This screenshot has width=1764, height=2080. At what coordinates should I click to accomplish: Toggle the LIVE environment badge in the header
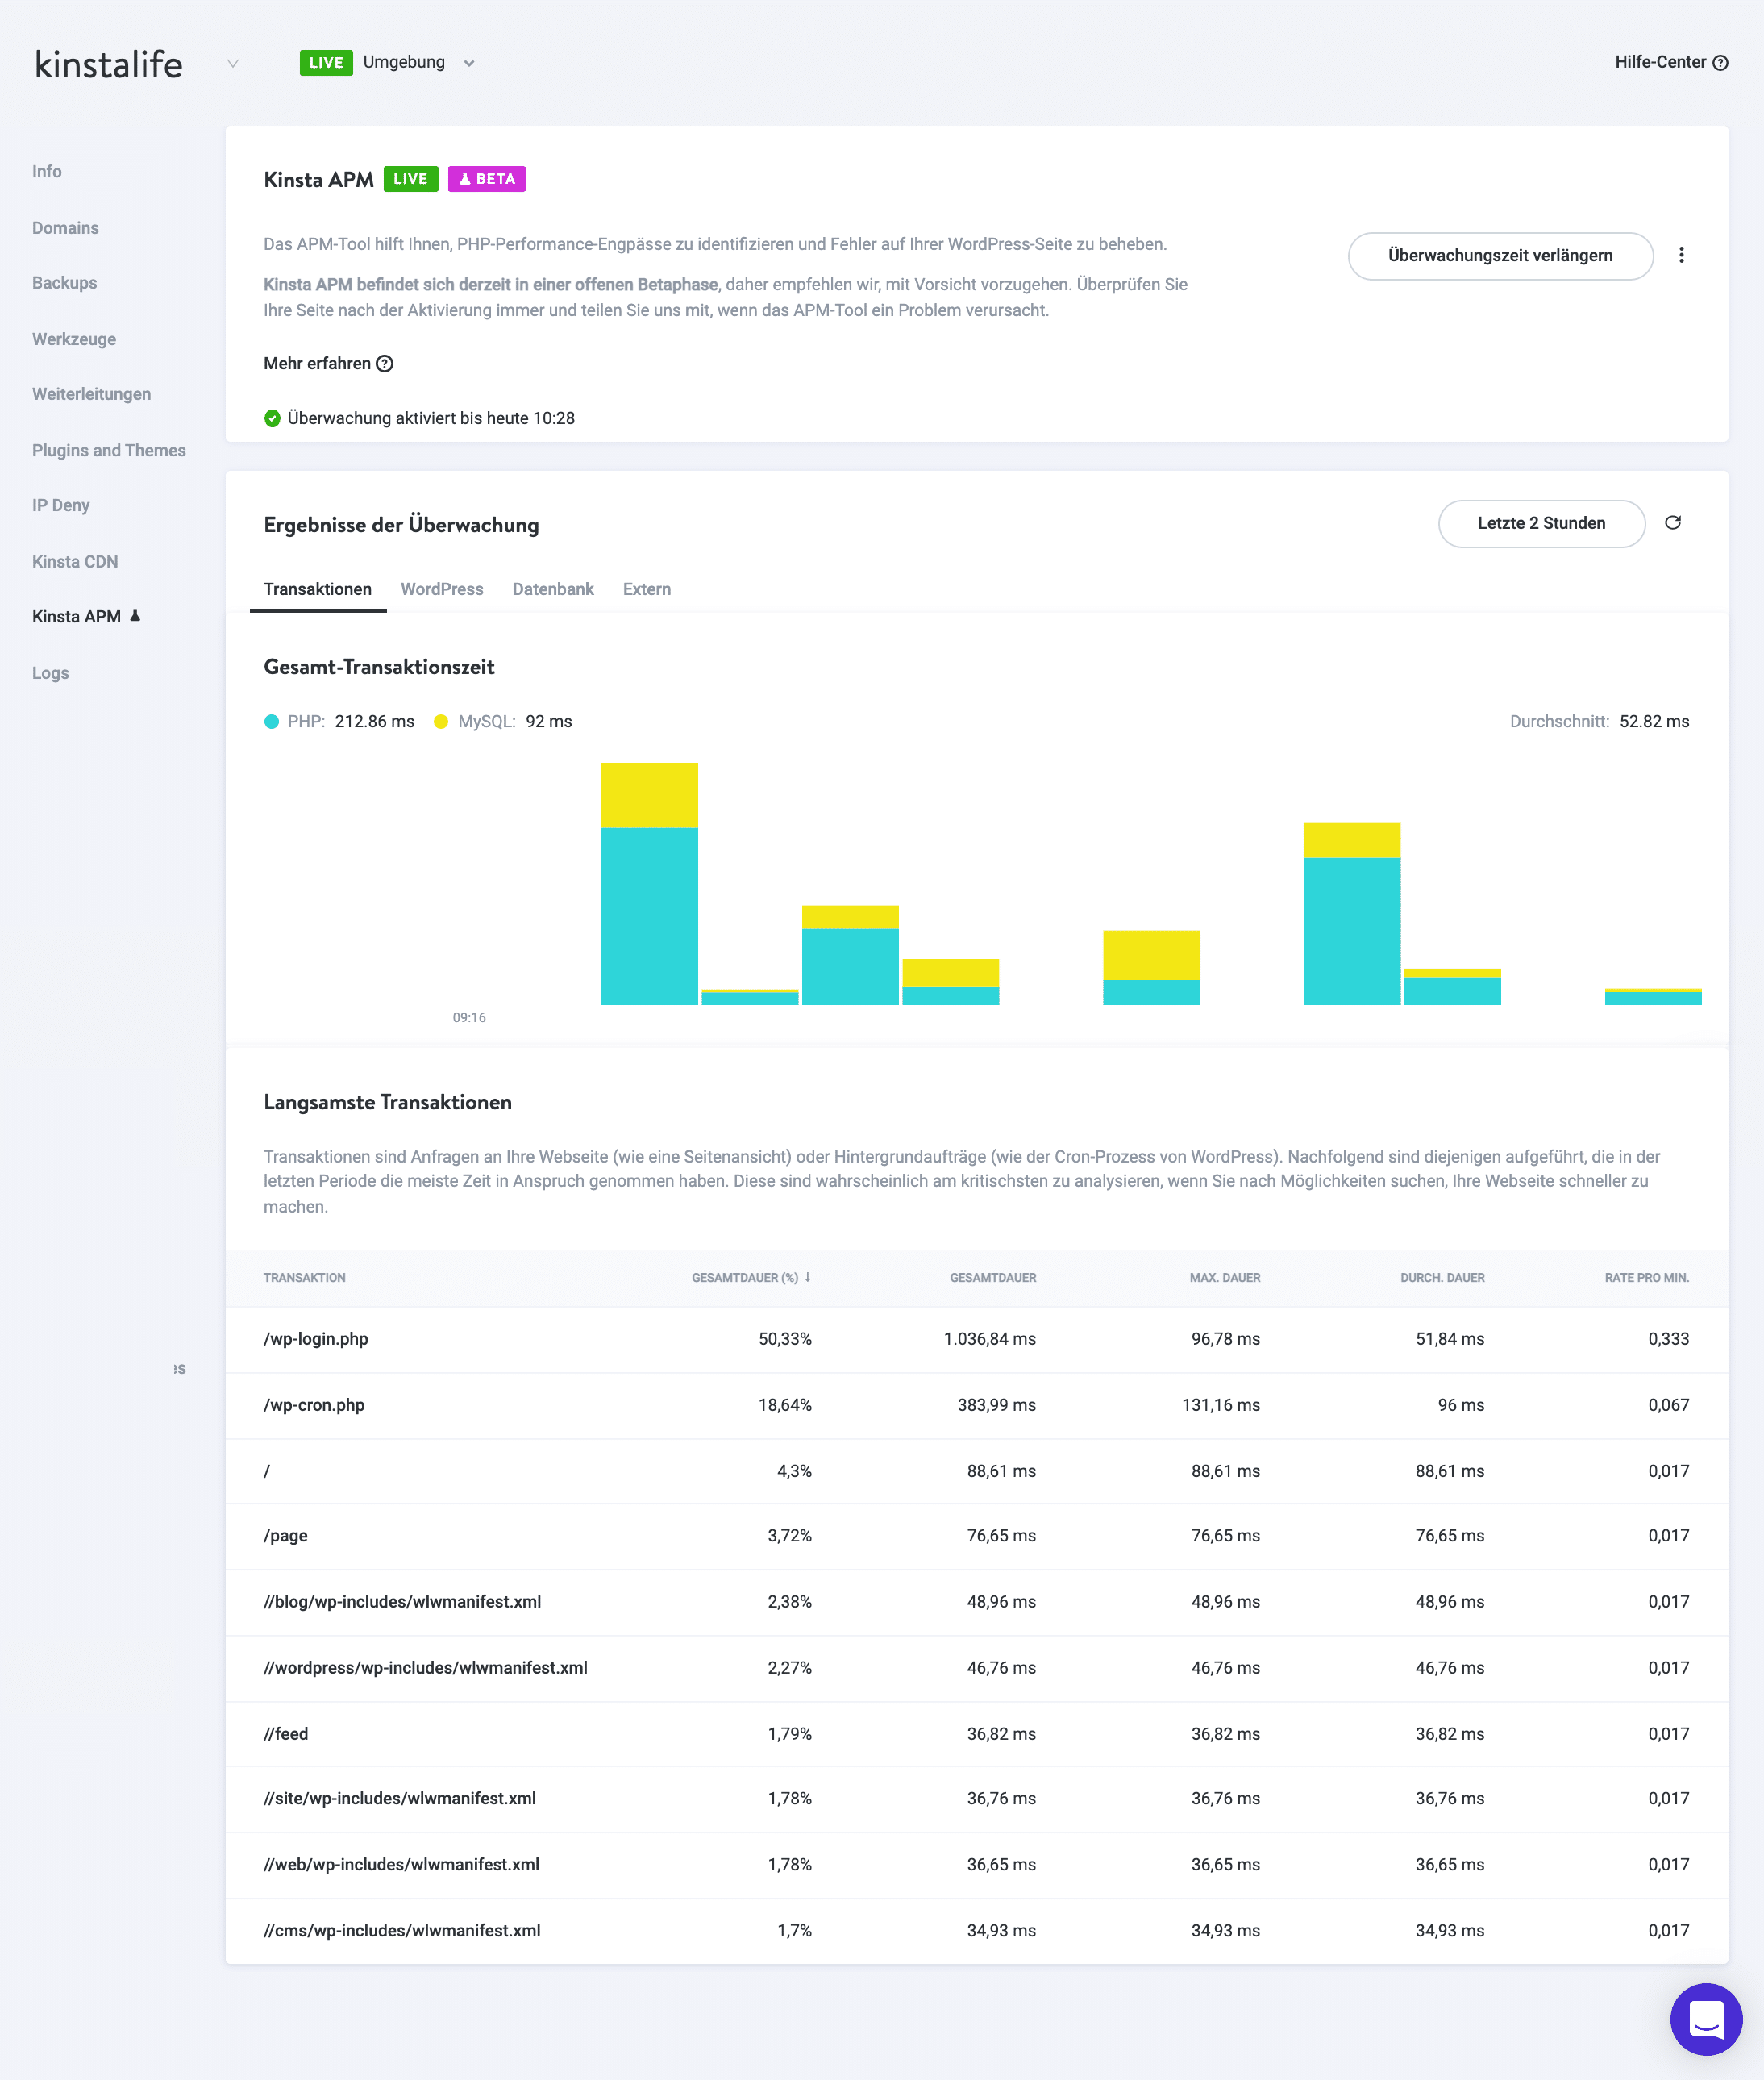coord(327,62)
